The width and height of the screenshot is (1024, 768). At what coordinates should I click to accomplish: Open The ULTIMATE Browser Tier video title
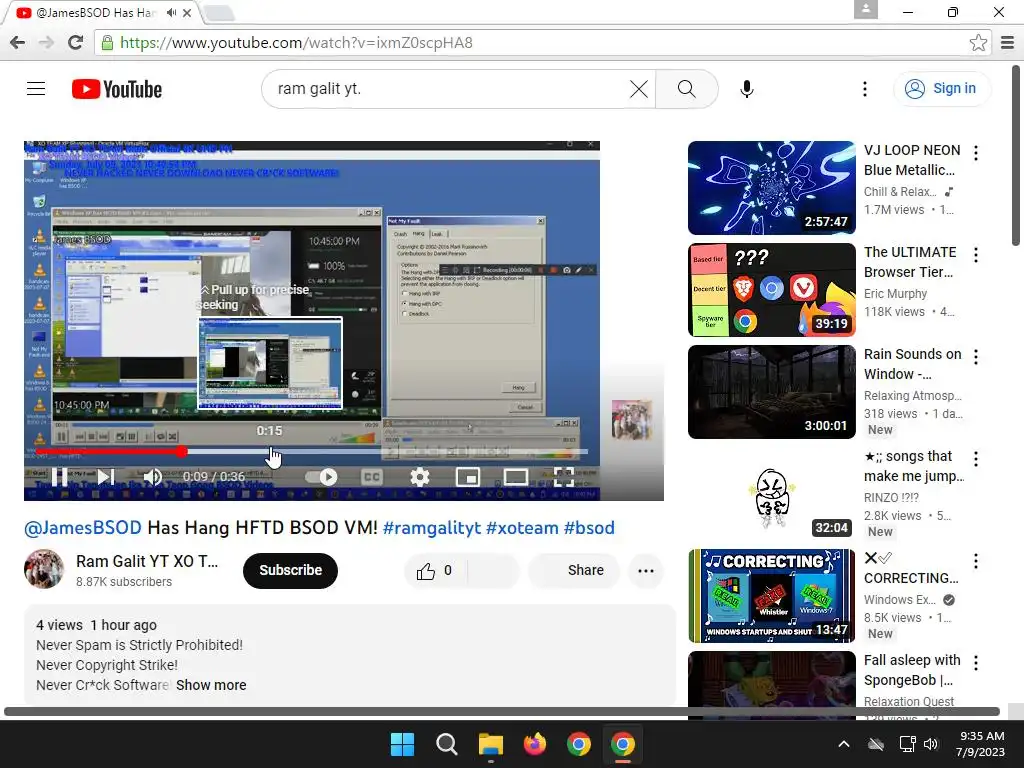click(910, 262)
